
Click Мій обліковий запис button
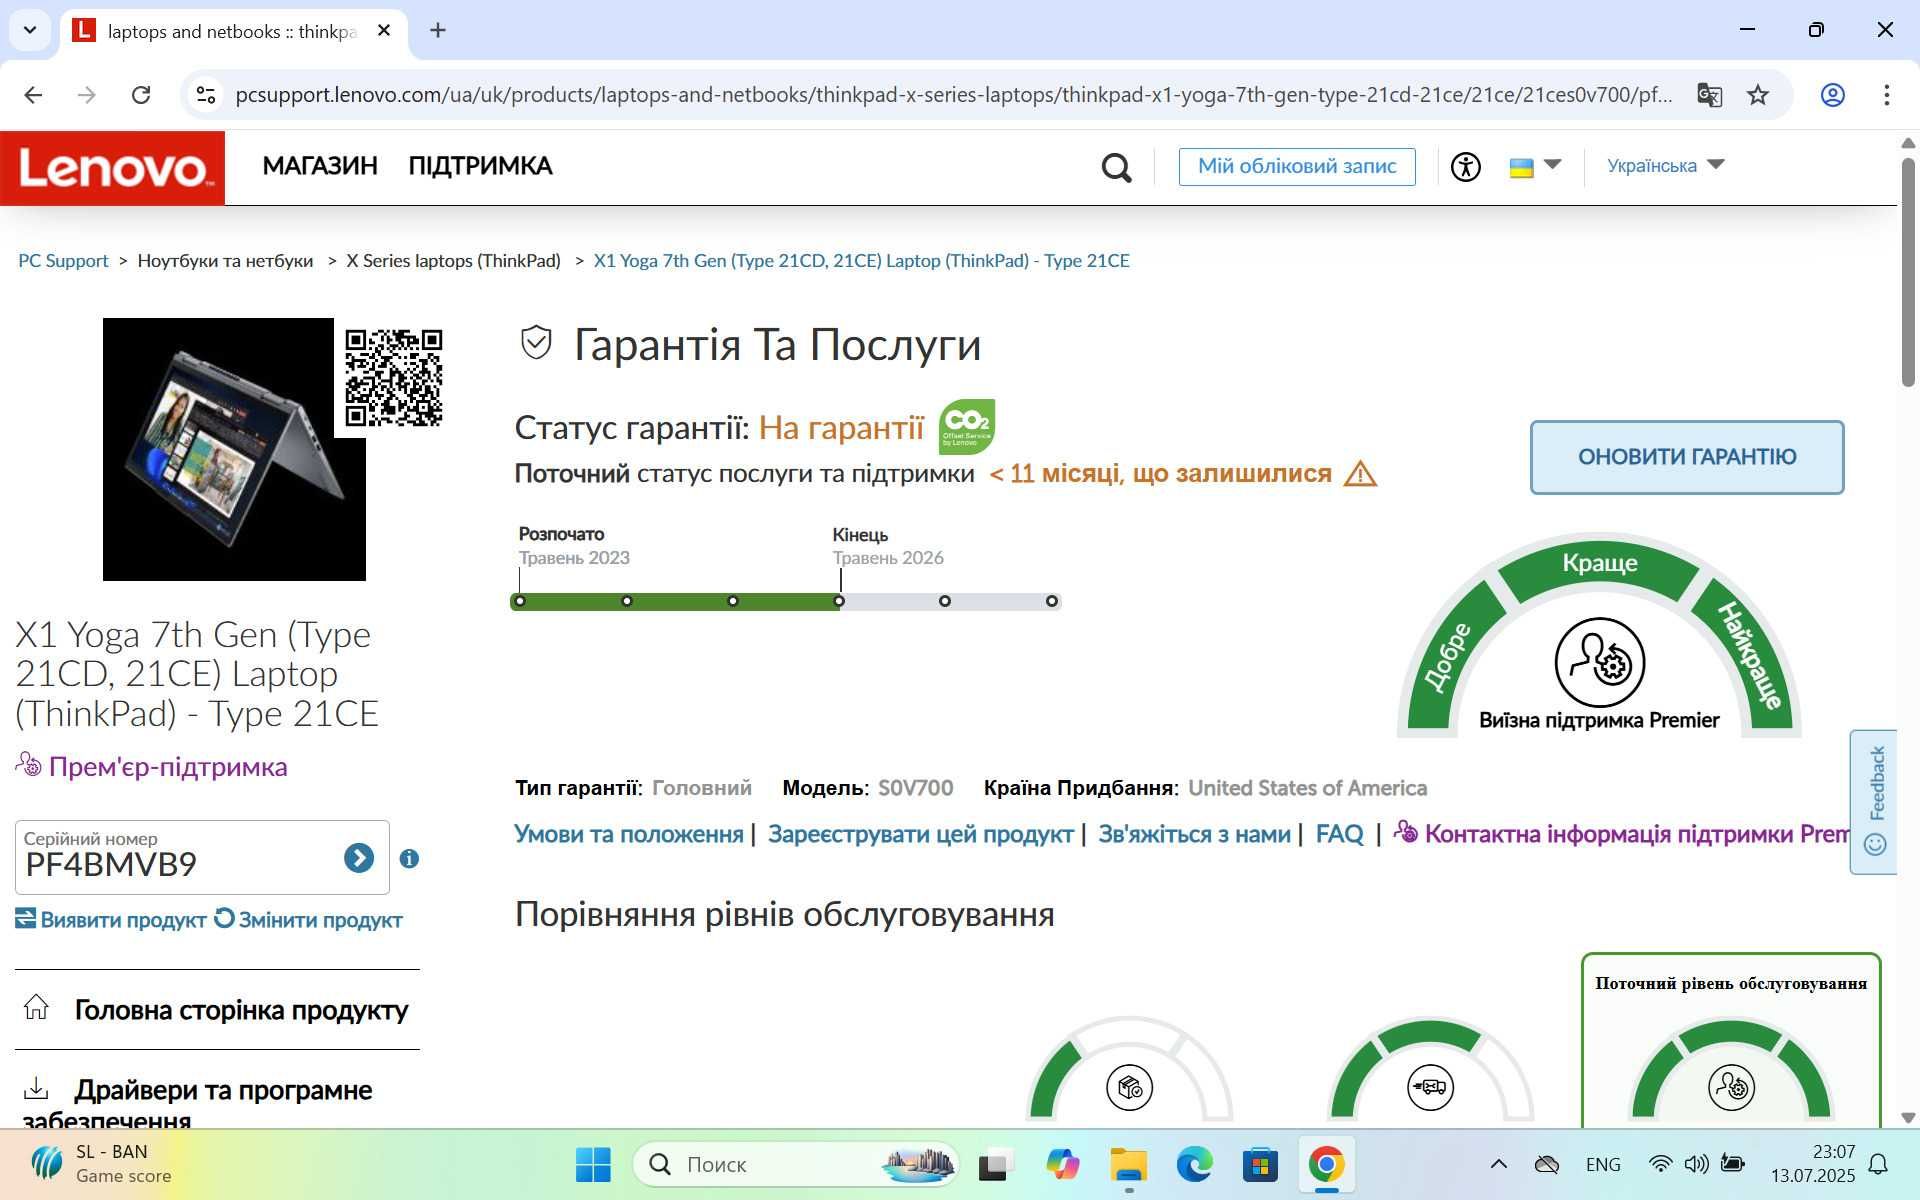(1297, 166)
